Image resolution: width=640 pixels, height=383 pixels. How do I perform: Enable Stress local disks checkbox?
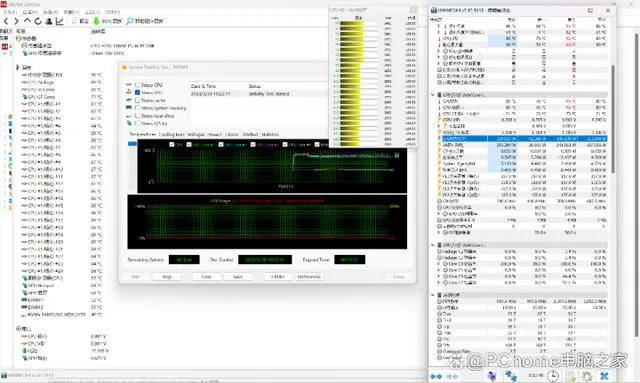coord(138,116)
